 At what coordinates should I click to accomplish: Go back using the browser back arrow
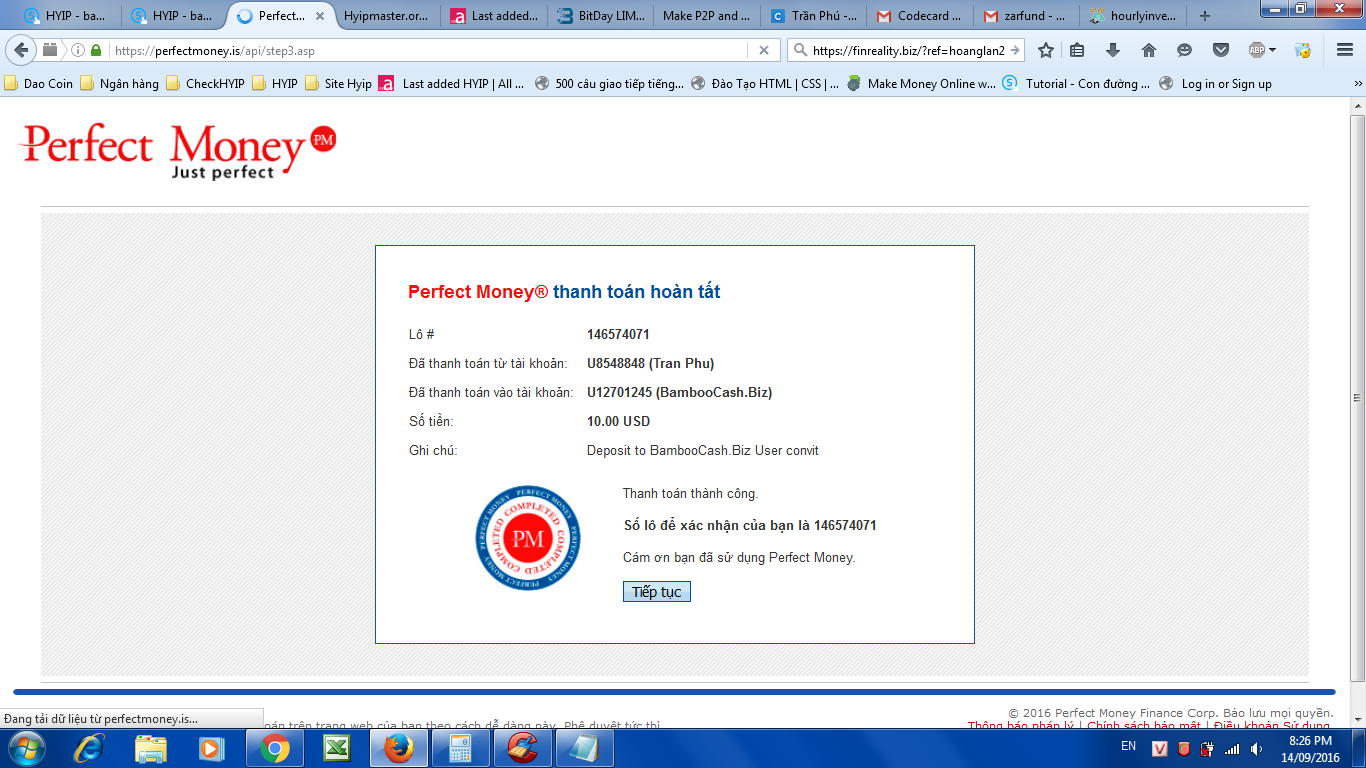tap(22, 50)
